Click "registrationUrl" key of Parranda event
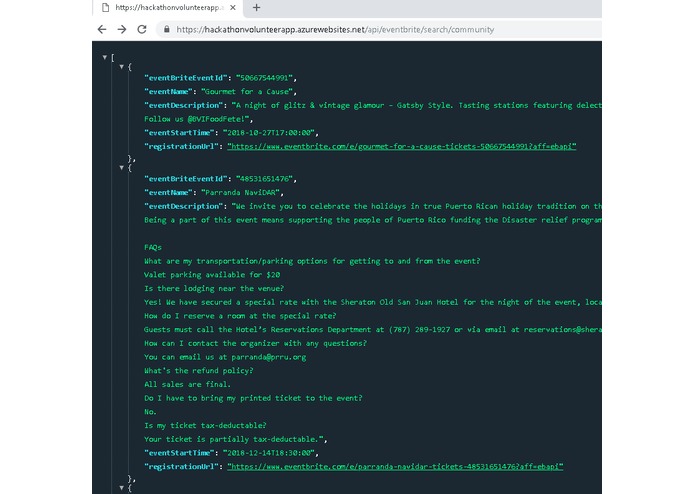Image resolution: width=695 pixels, height=494 pixels. (181, 467)
